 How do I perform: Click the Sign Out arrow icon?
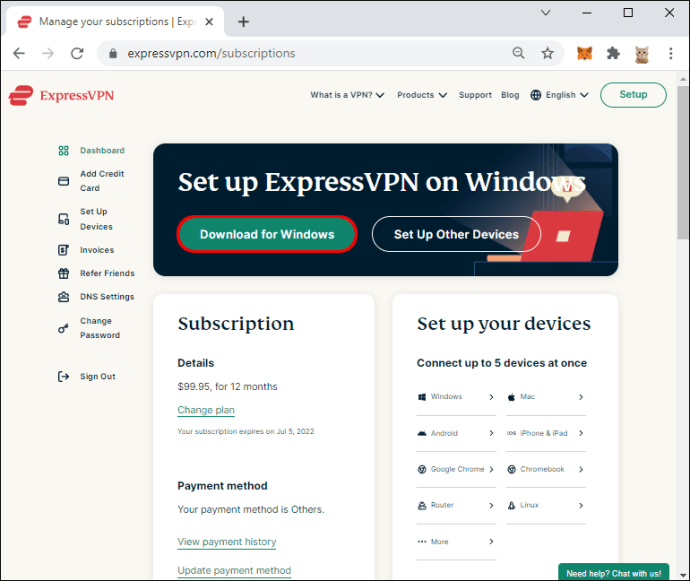(x=63, y=376)
